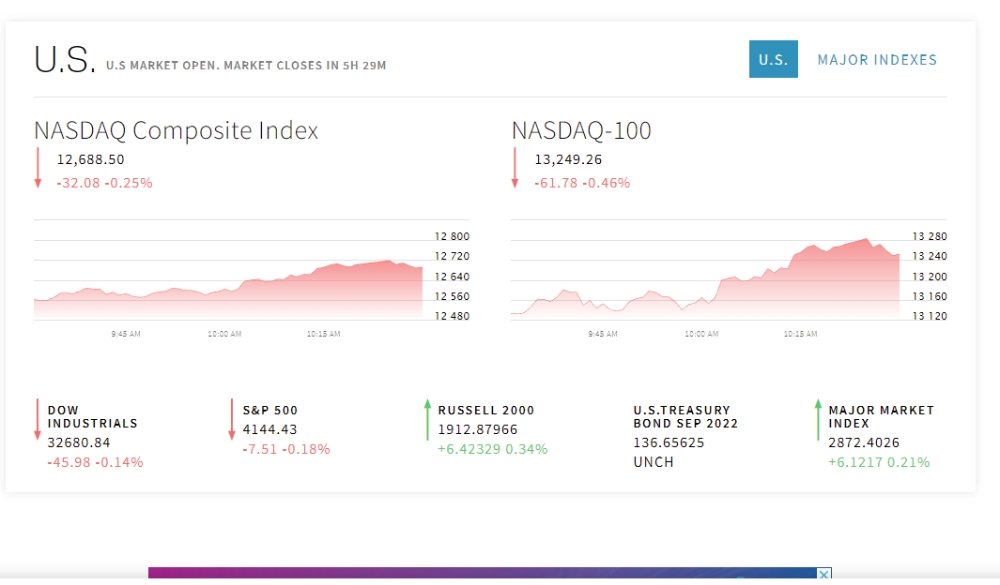Select the S&P 500 value 4144.43
1000x585 pixels.
[x=270, y=430]
